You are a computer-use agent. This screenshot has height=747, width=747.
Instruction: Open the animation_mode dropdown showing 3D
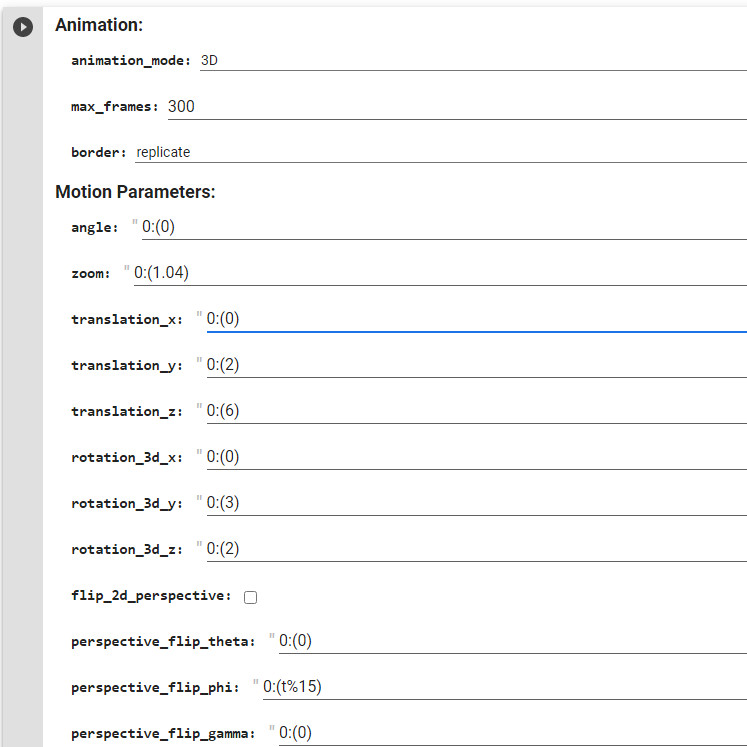473,61
